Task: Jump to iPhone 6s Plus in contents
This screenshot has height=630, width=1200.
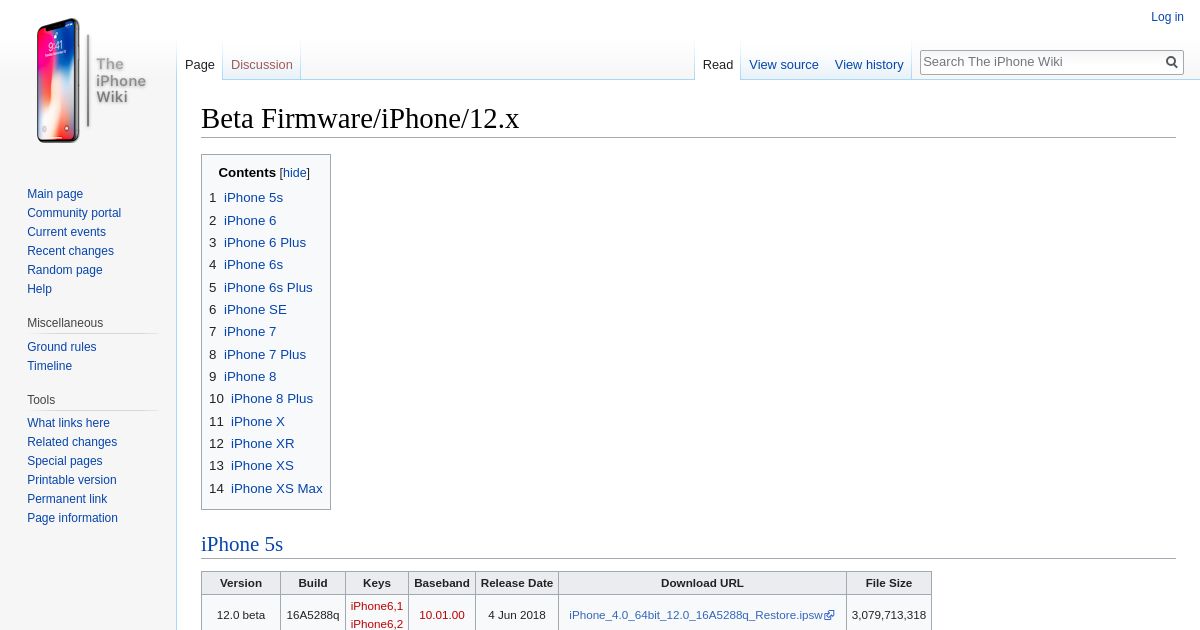Action: click(x=268, y=287)
